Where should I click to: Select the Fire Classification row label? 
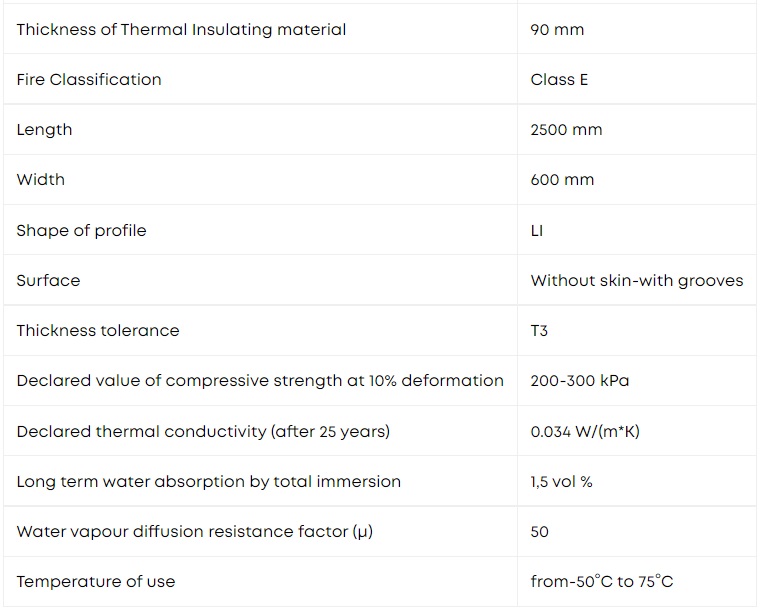click(x=89, y=80)
